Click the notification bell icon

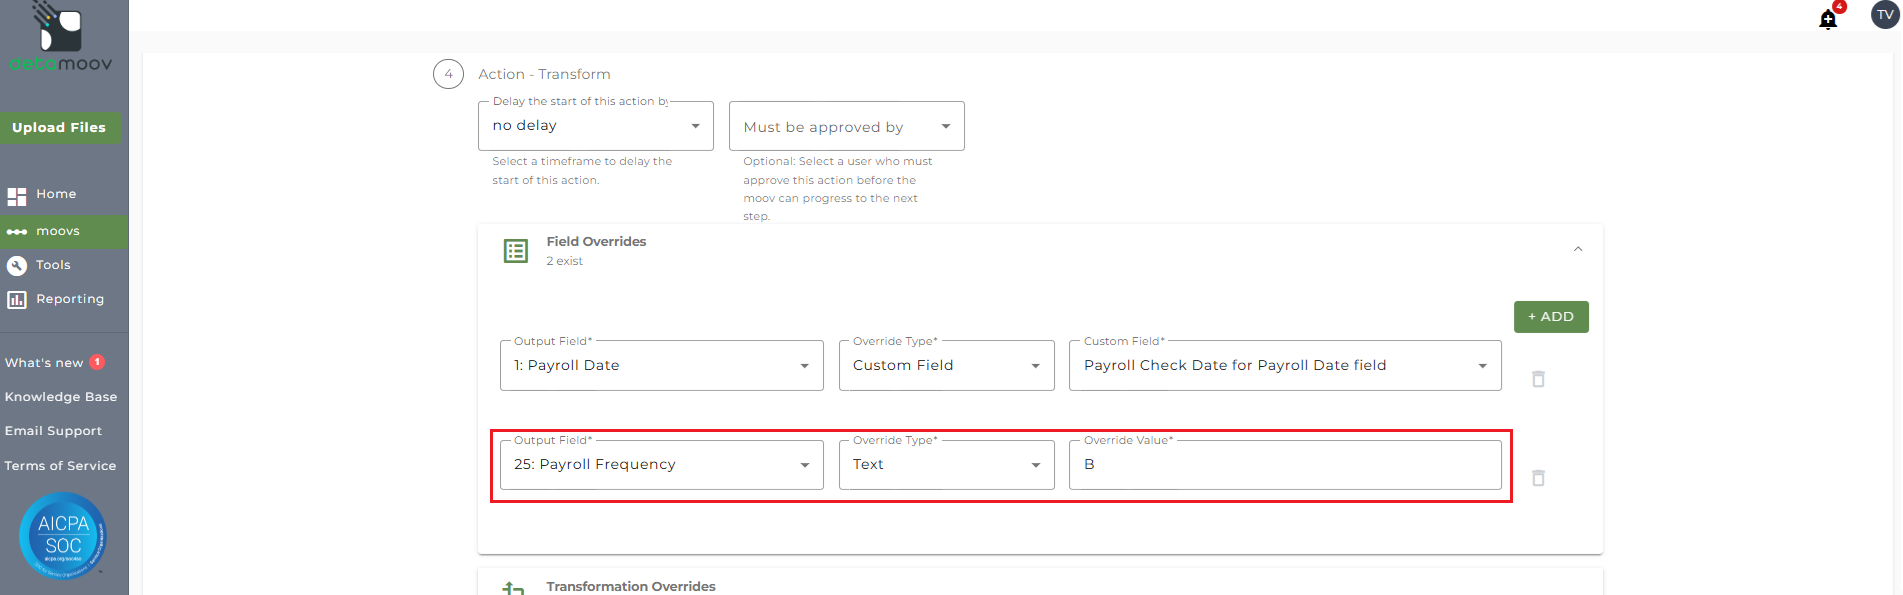pyautogui.click(x=1828, y=19)
